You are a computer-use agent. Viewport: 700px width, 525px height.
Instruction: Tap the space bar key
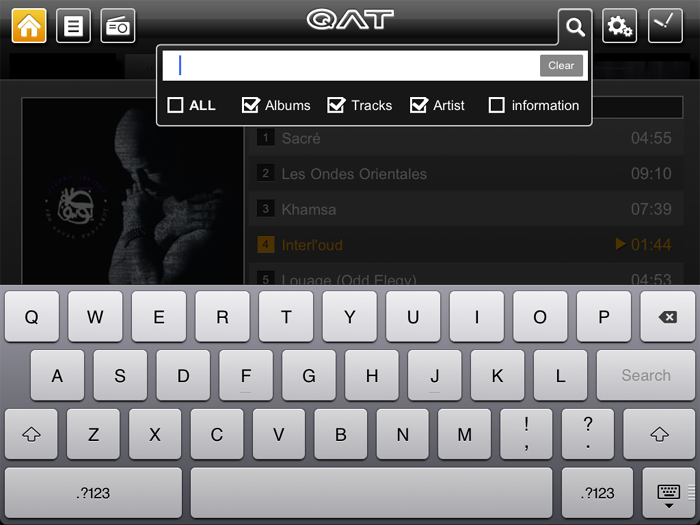(x=371, y=493)
